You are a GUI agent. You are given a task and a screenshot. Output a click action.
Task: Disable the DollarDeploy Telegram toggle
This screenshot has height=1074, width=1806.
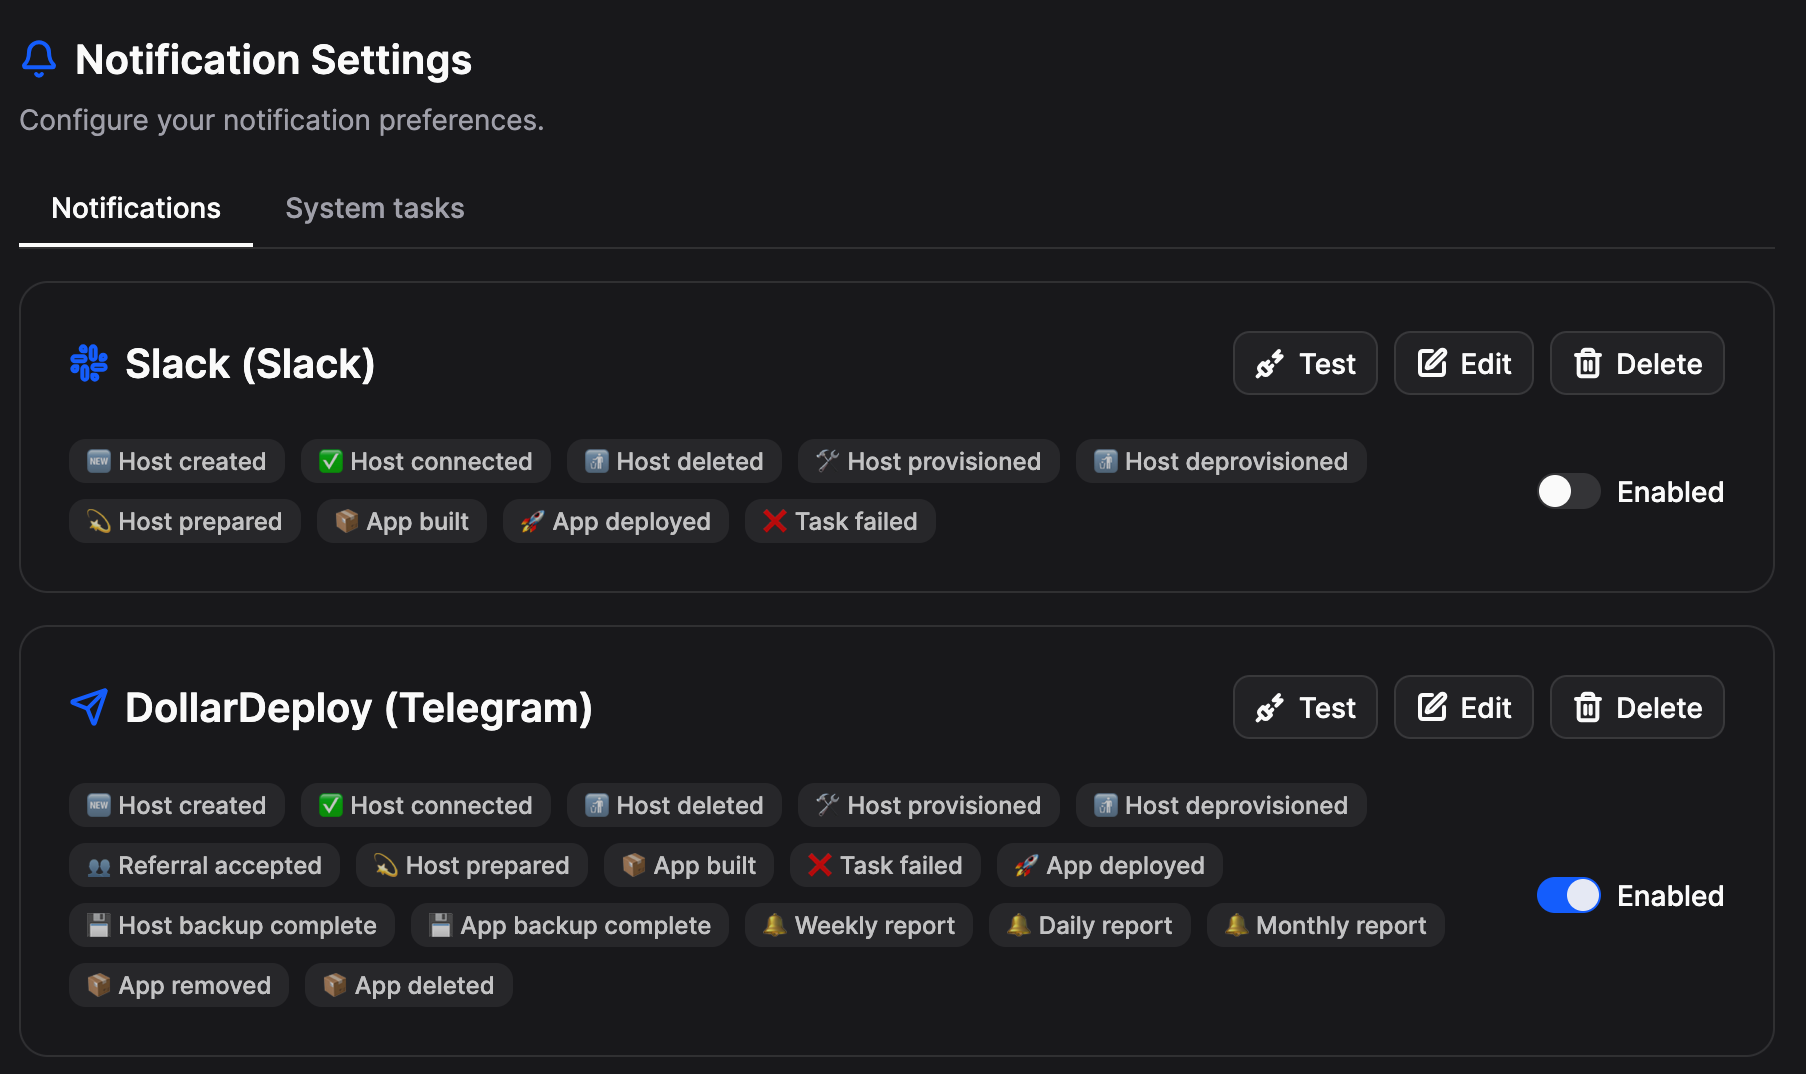coord(1568,896)
